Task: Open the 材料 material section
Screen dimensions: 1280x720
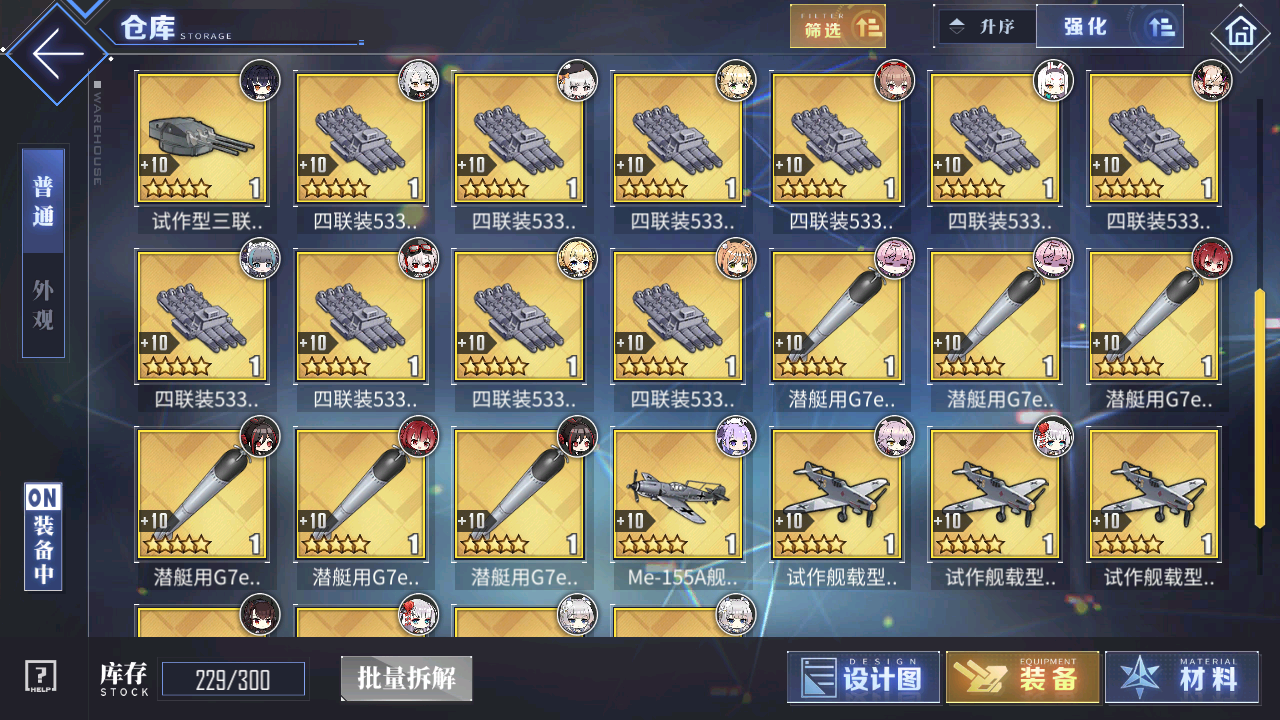Action: [x=1181, y=678]
